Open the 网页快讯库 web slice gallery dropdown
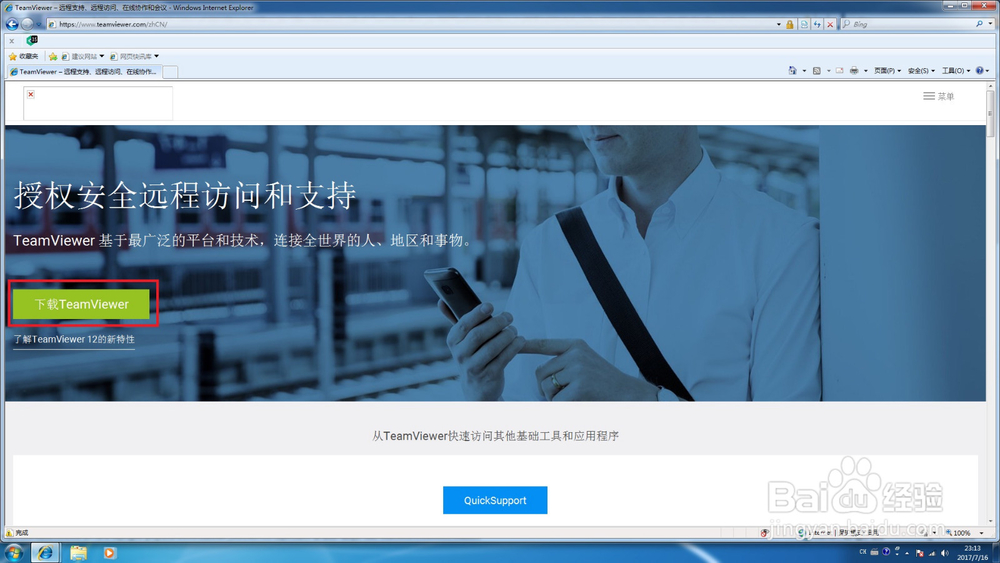 (135, 56)
